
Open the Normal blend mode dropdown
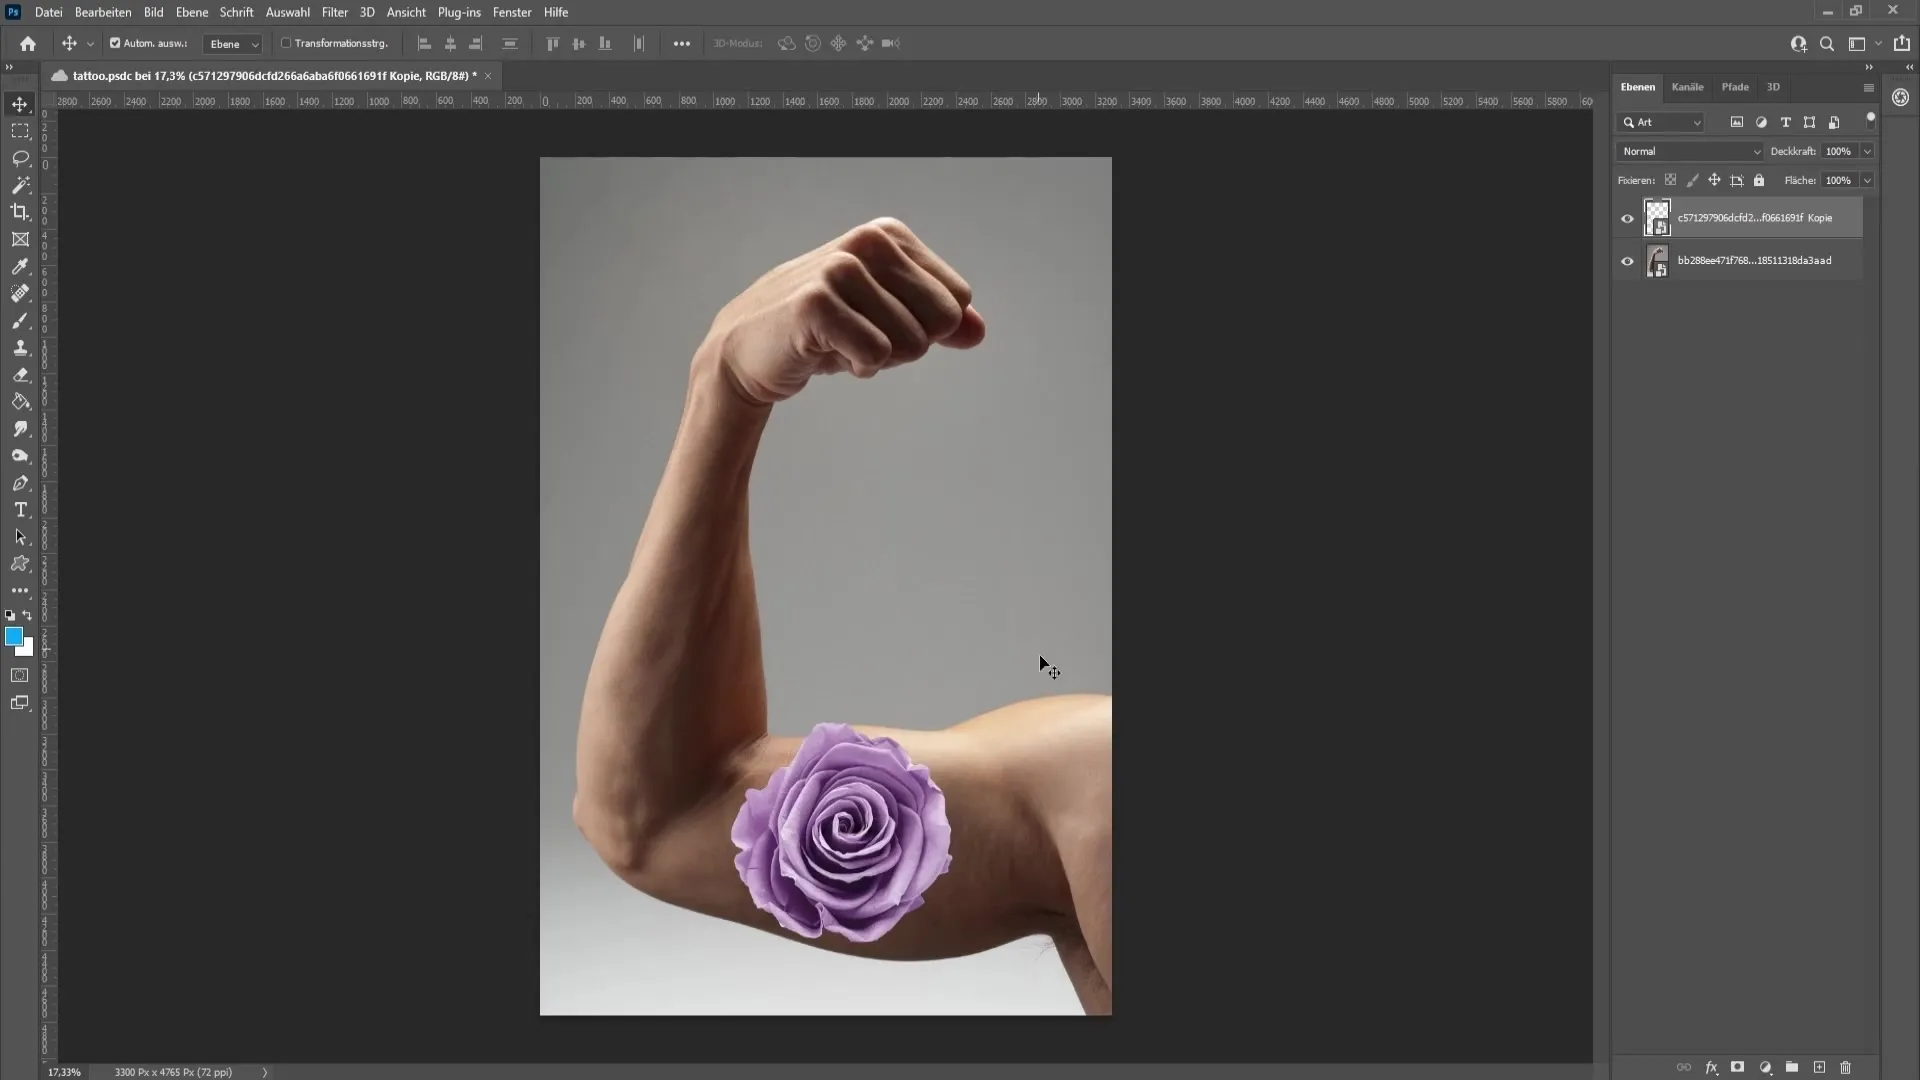tap(1690, 151)
